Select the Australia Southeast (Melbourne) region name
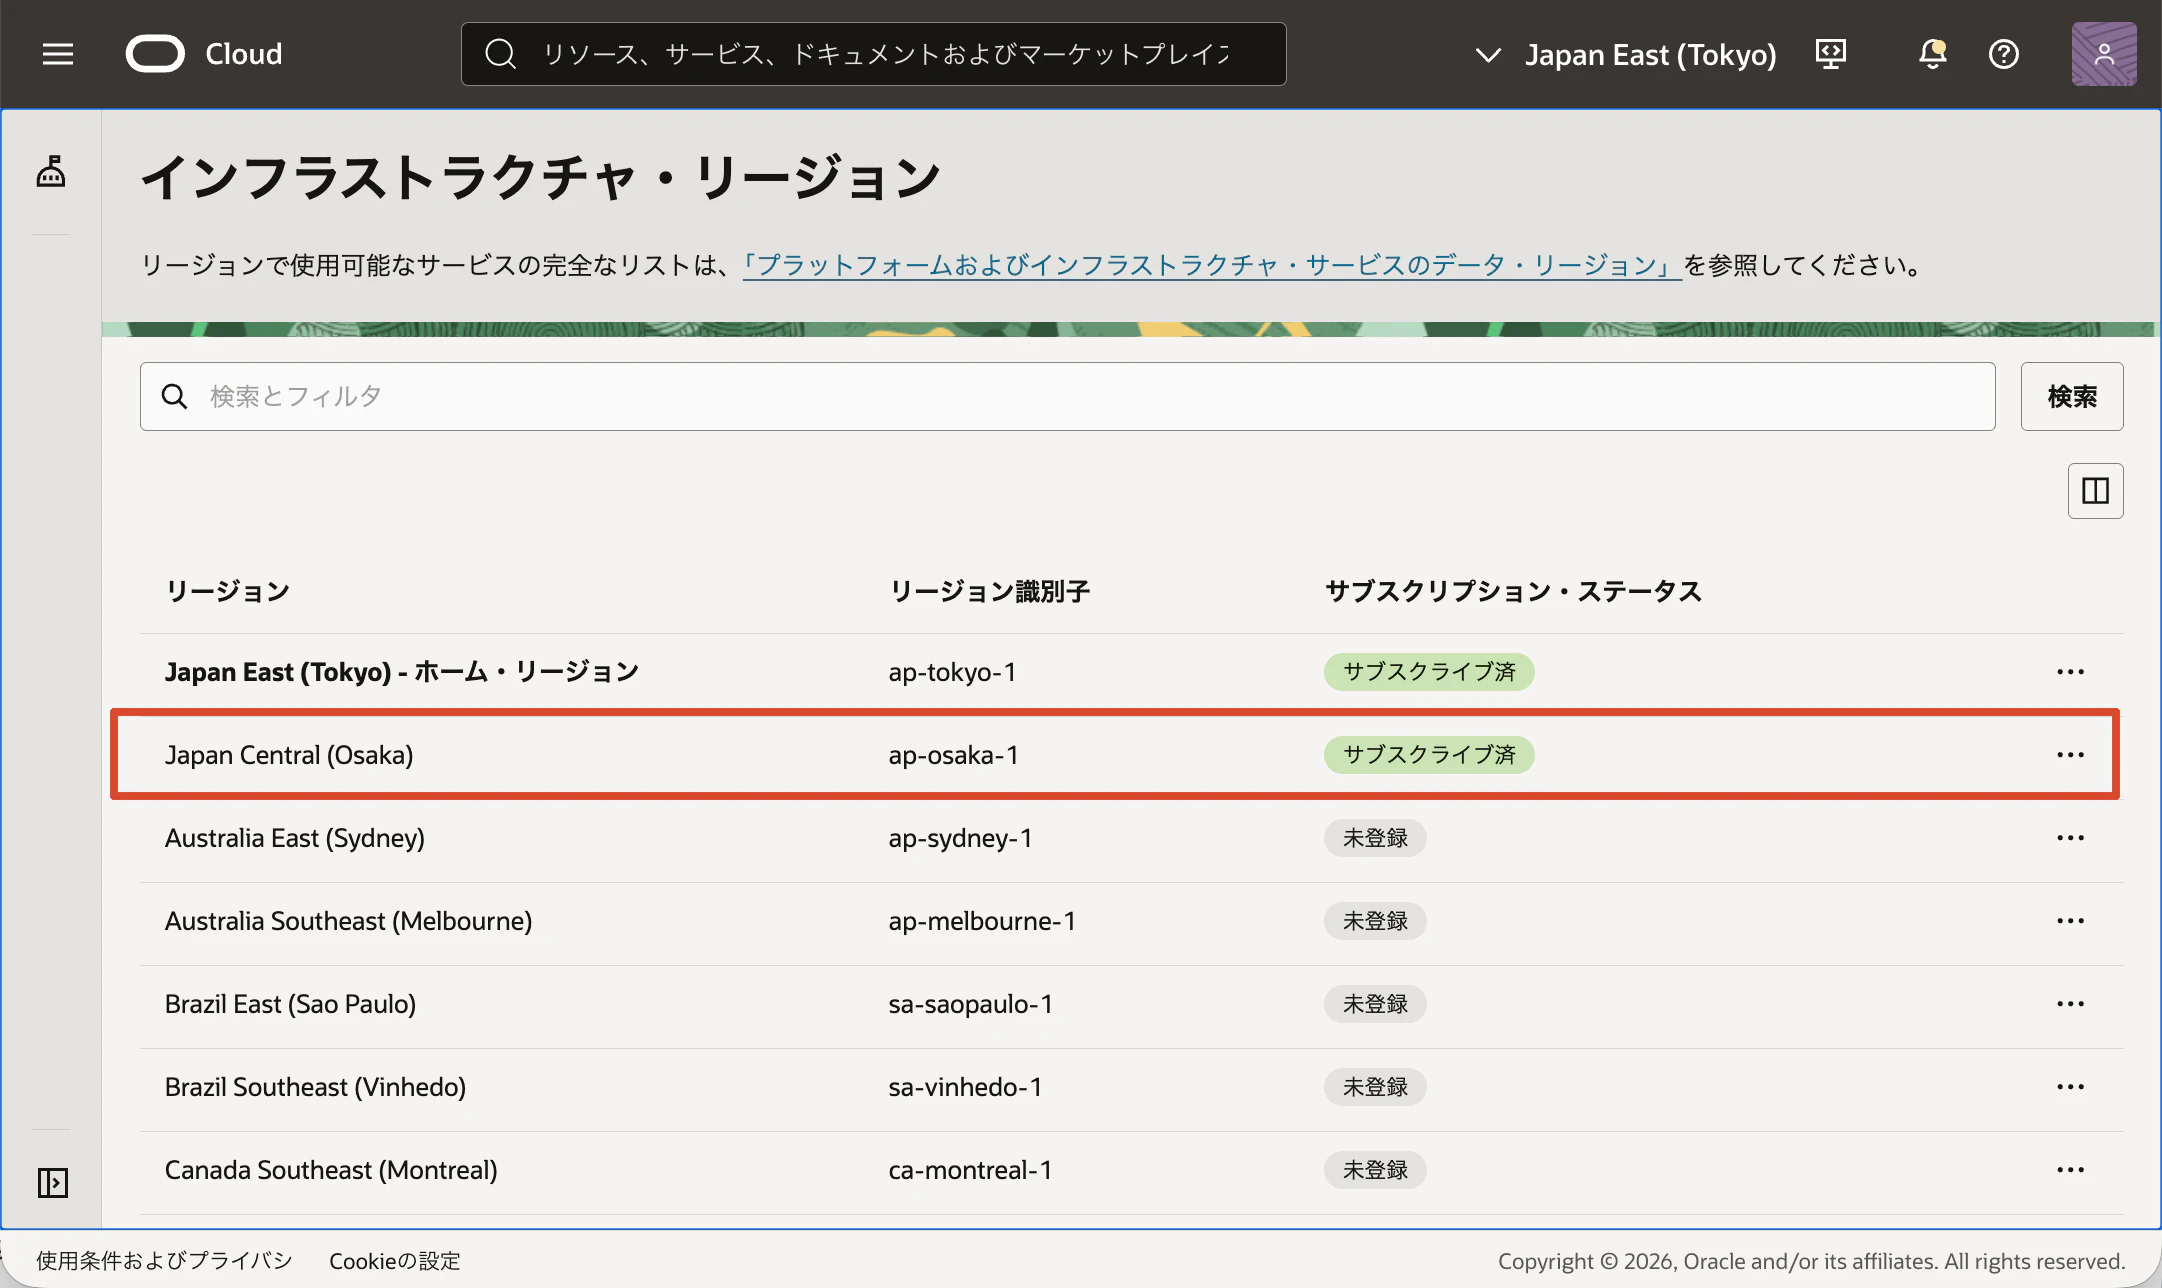This screenshot has width=2162, height=1288. point(348,921)
